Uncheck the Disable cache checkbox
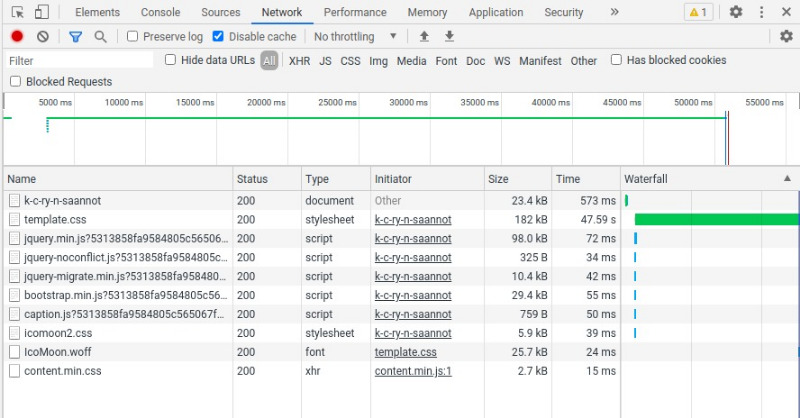Screen dimensions: 800x418 (x=219, y=36)
